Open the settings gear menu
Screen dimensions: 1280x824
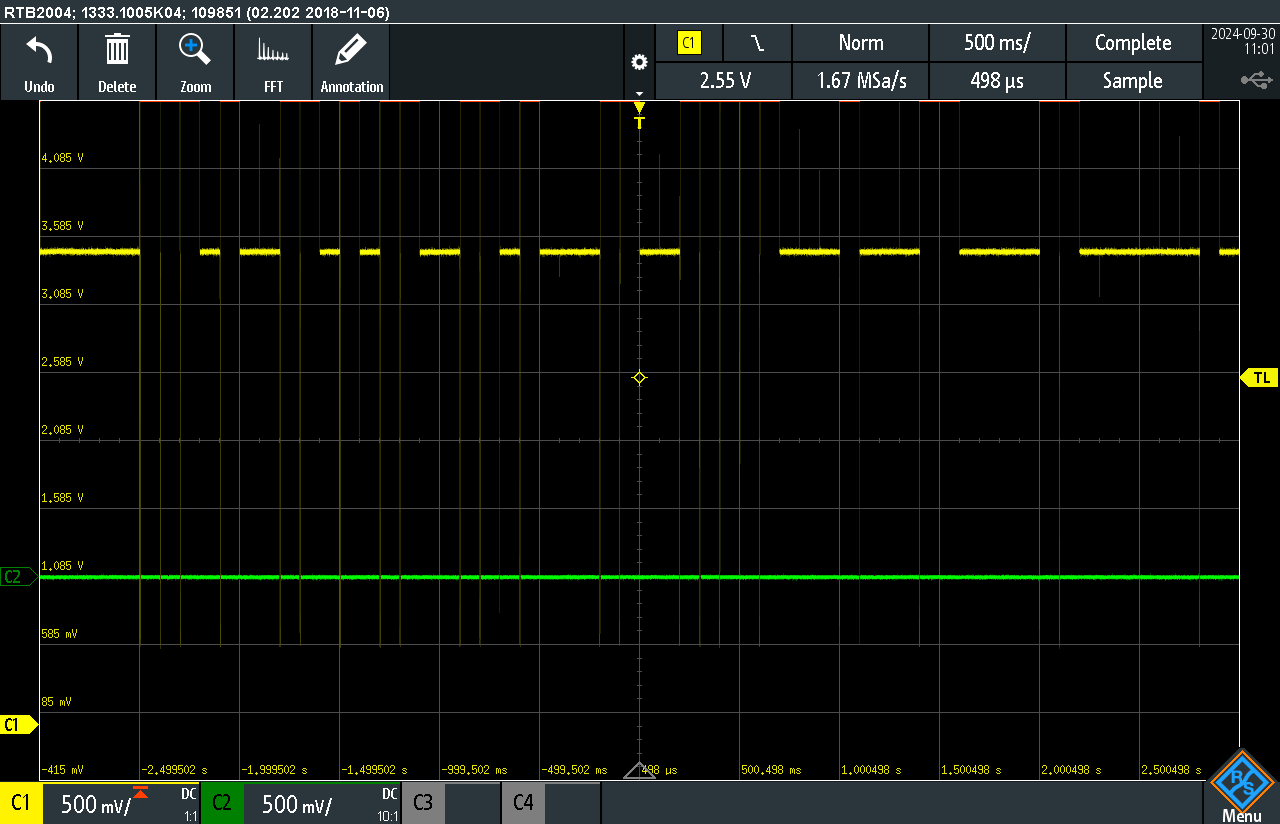pyautogui.click(x=639, y=61)
